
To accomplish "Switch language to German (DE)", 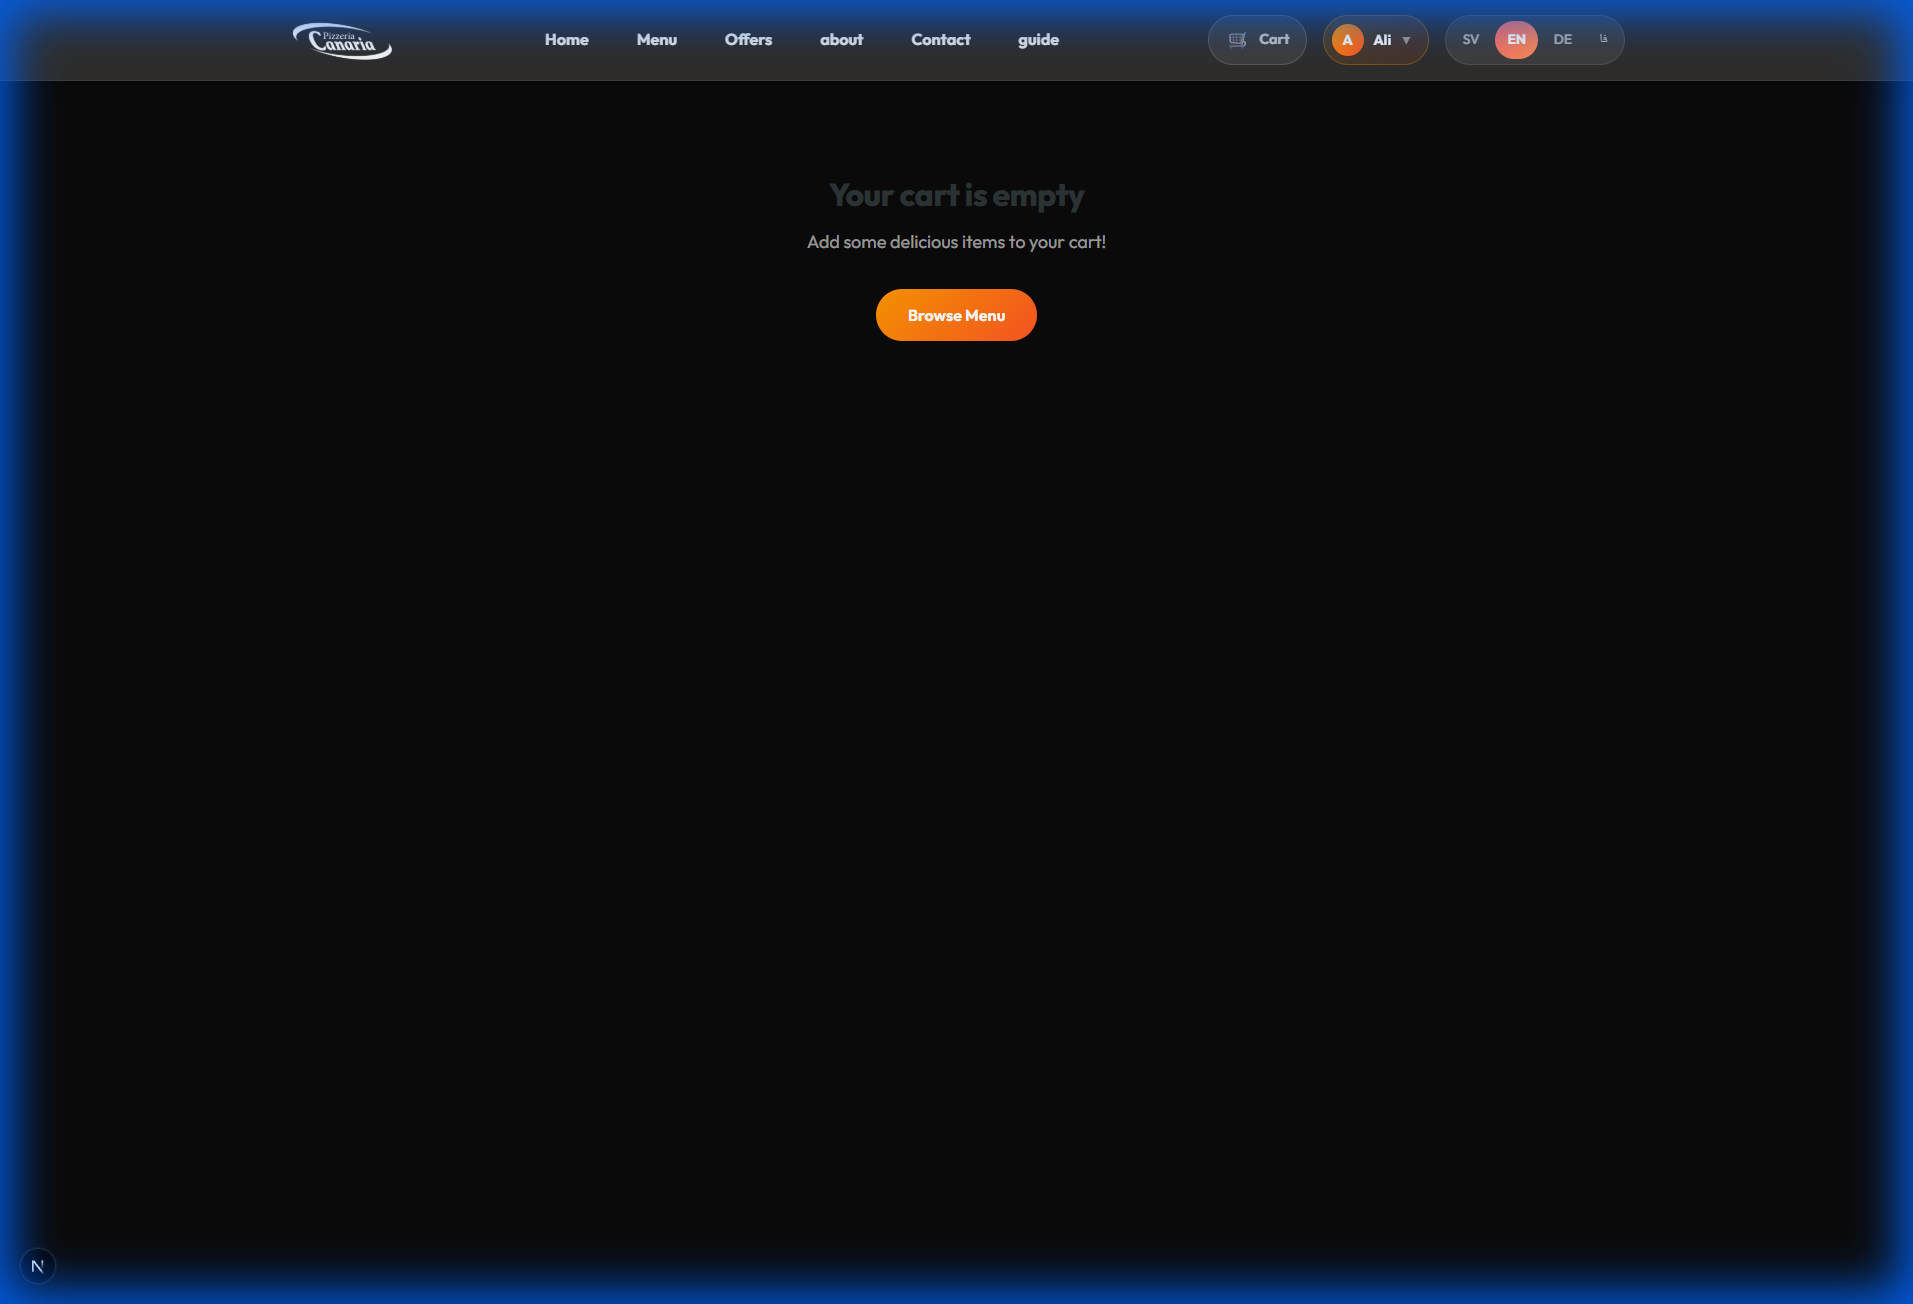I will click(1562, 40).
